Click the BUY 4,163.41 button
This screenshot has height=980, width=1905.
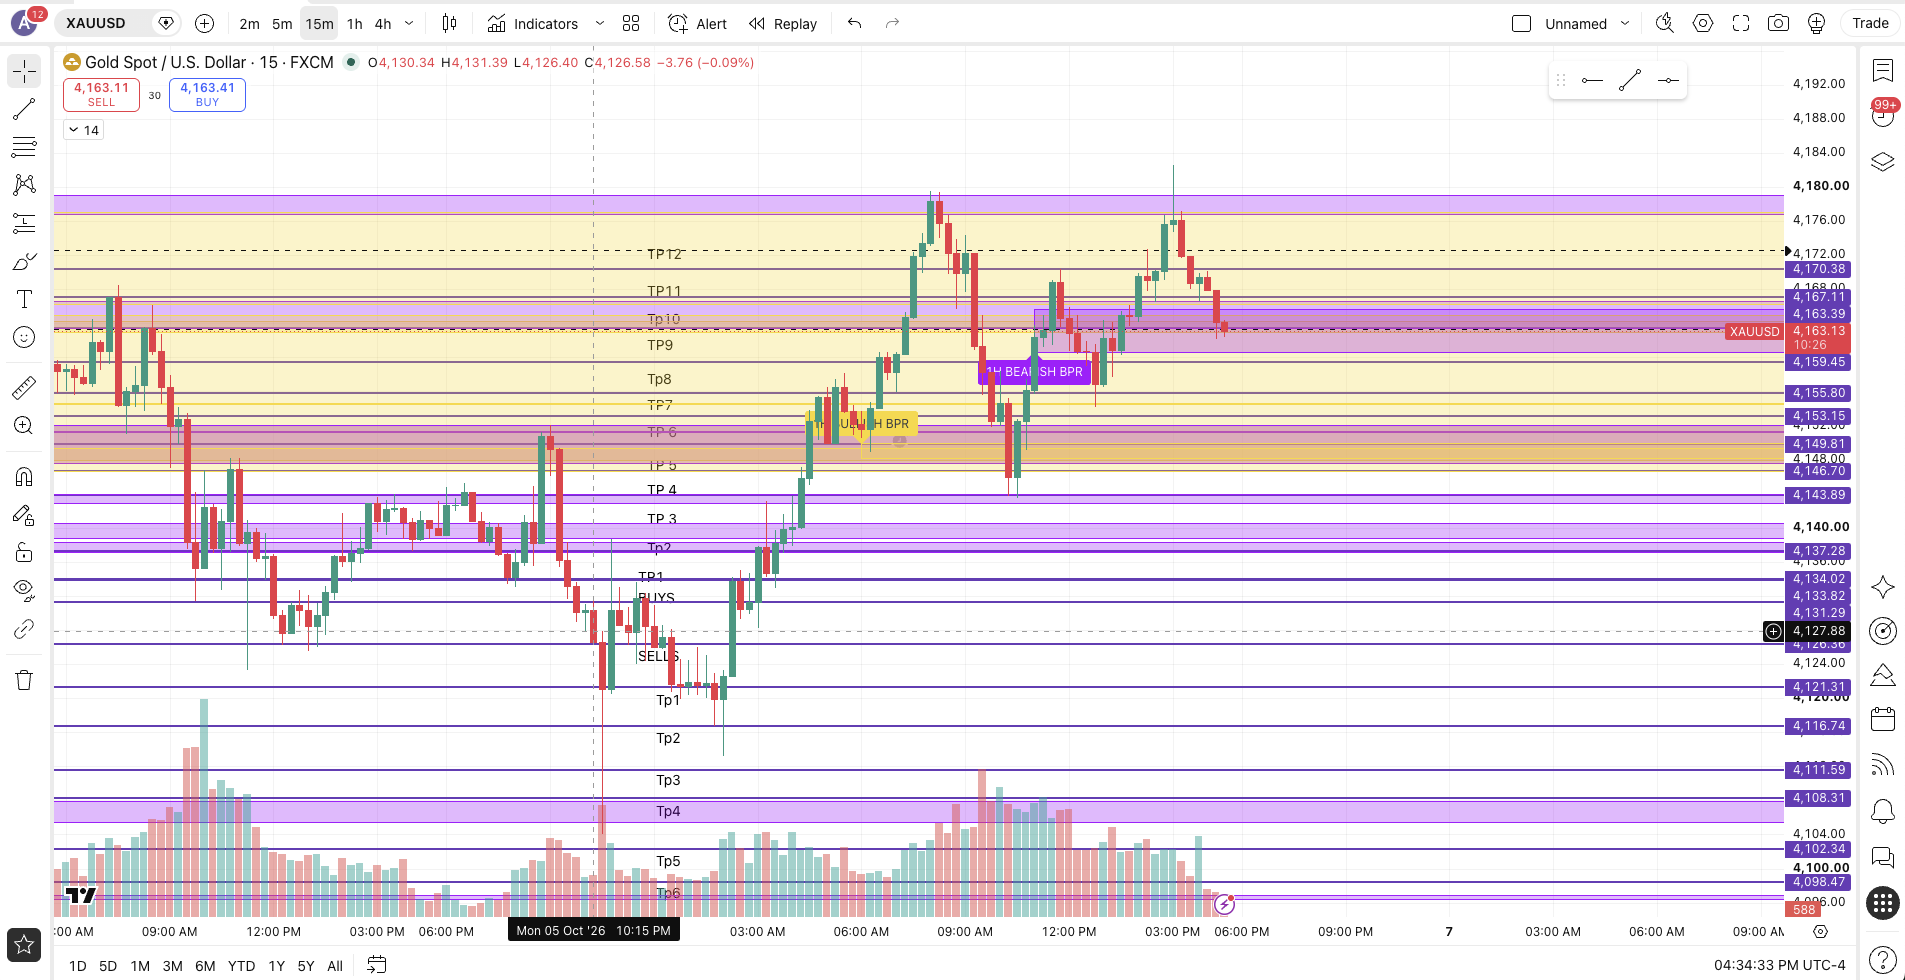(207, 94)
